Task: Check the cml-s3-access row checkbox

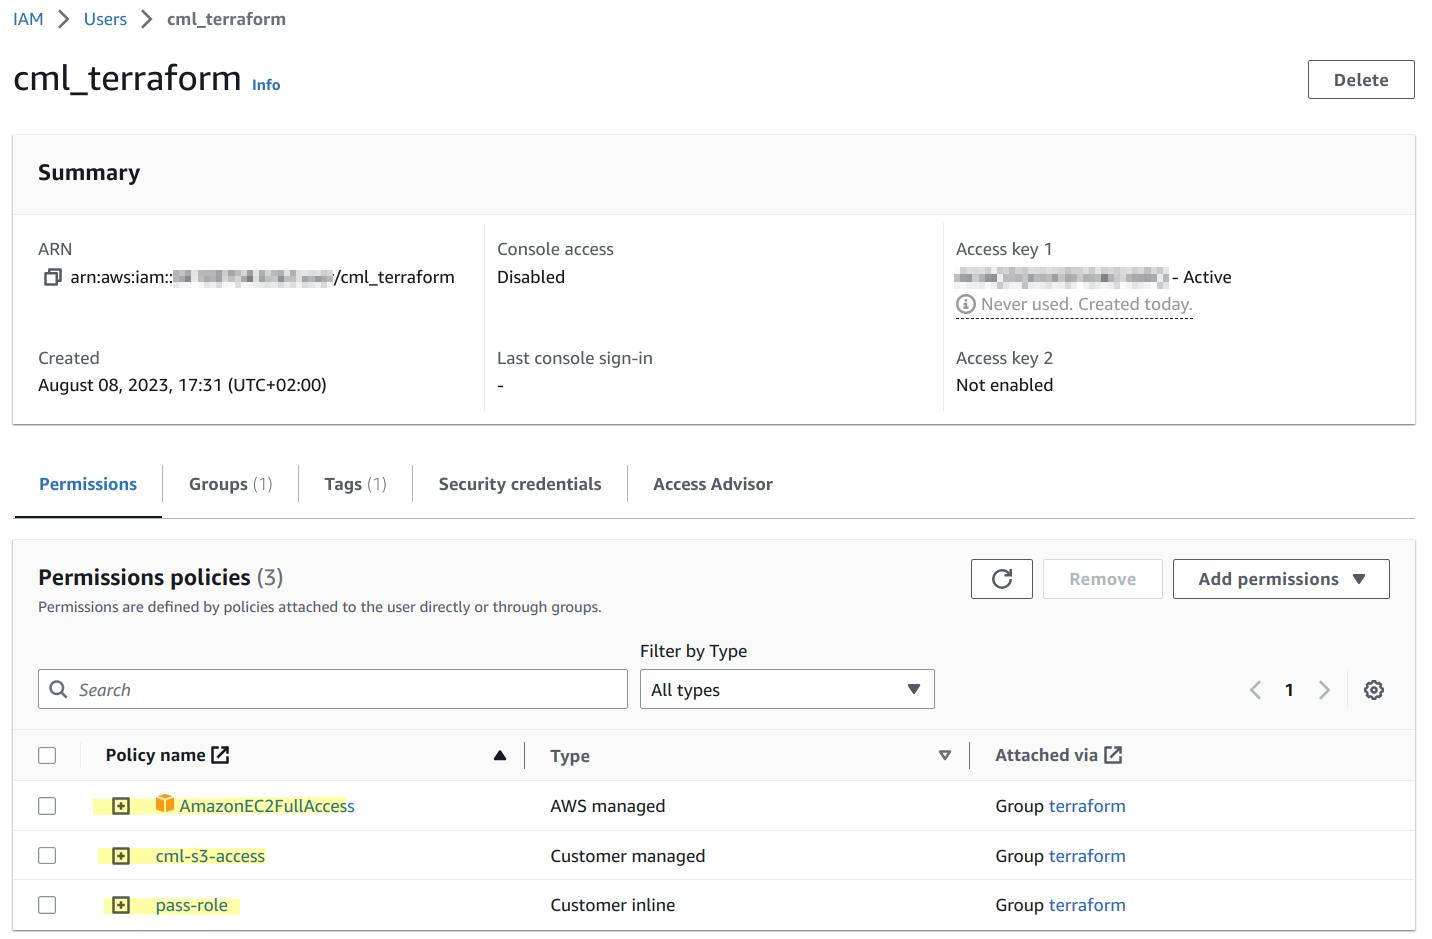Action: click(47, 855)
